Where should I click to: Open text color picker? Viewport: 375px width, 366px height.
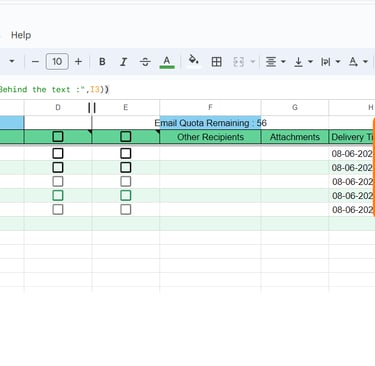click(x=167, y=62)
